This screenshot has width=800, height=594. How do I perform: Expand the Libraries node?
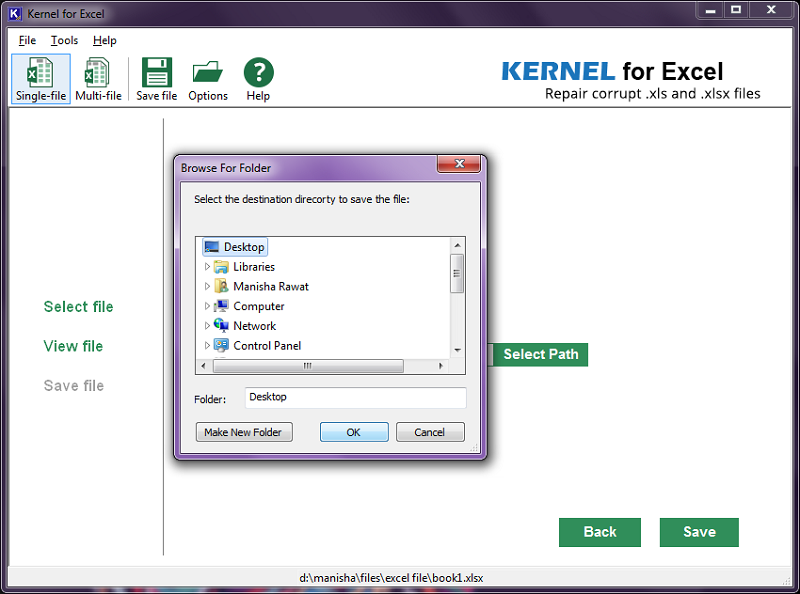coord(207,266)
